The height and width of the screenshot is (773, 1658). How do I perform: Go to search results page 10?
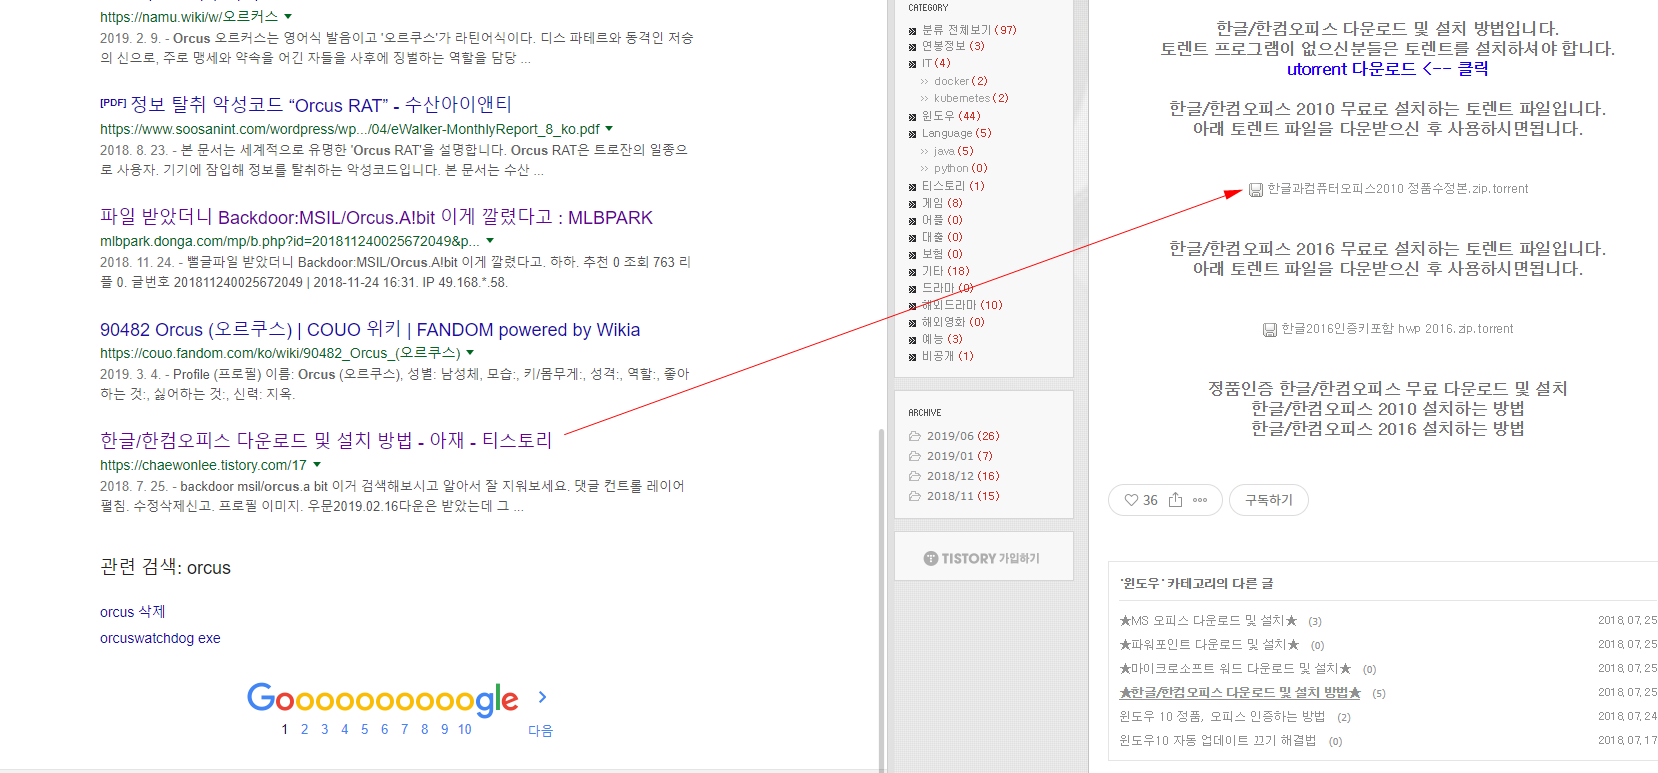pos(465,729)
